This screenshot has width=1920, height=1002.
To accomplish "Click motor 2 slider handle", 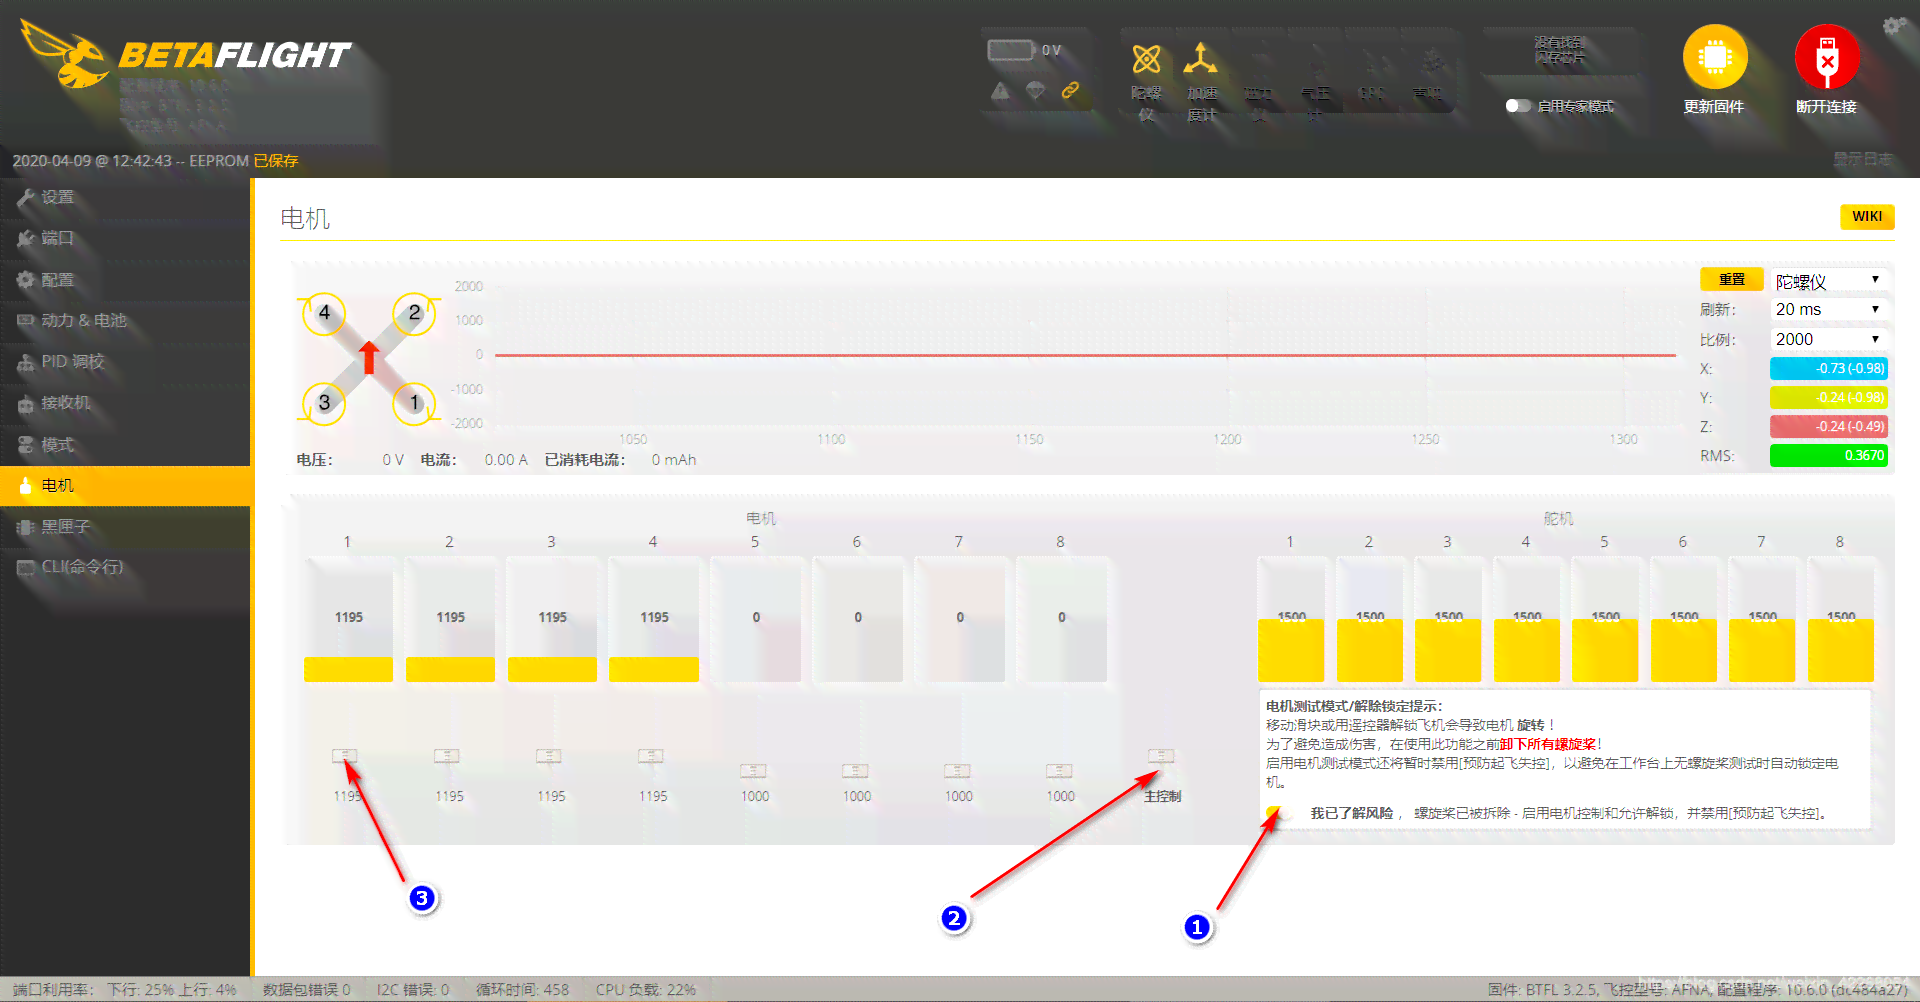I will coord(447,756).
